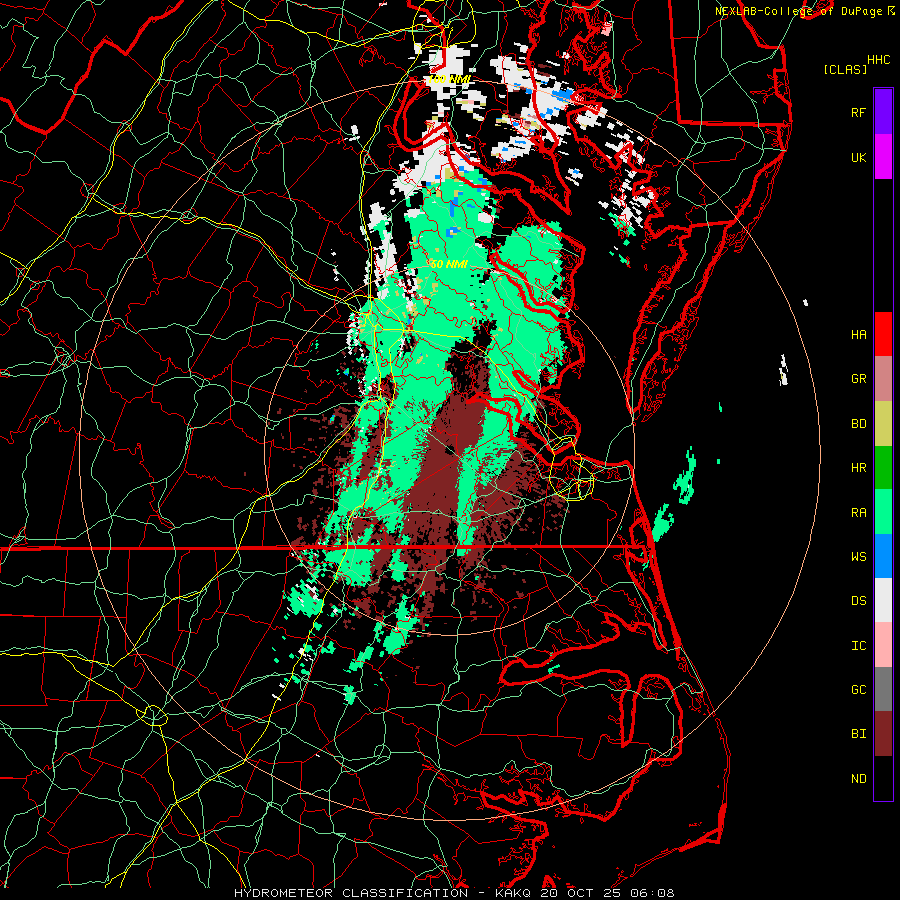Click the purple RF legend color swatch
900x900 pixels.
tap(883, 112)
